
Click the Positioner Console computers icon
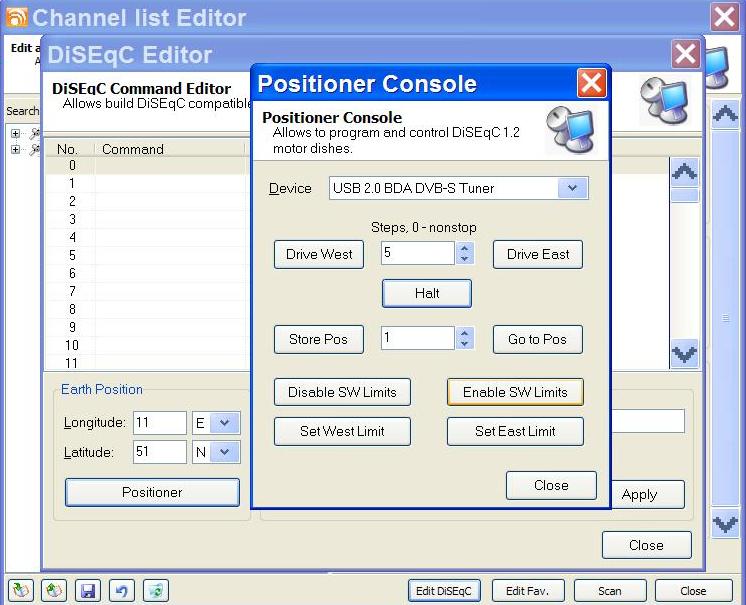tap(570, 128)
